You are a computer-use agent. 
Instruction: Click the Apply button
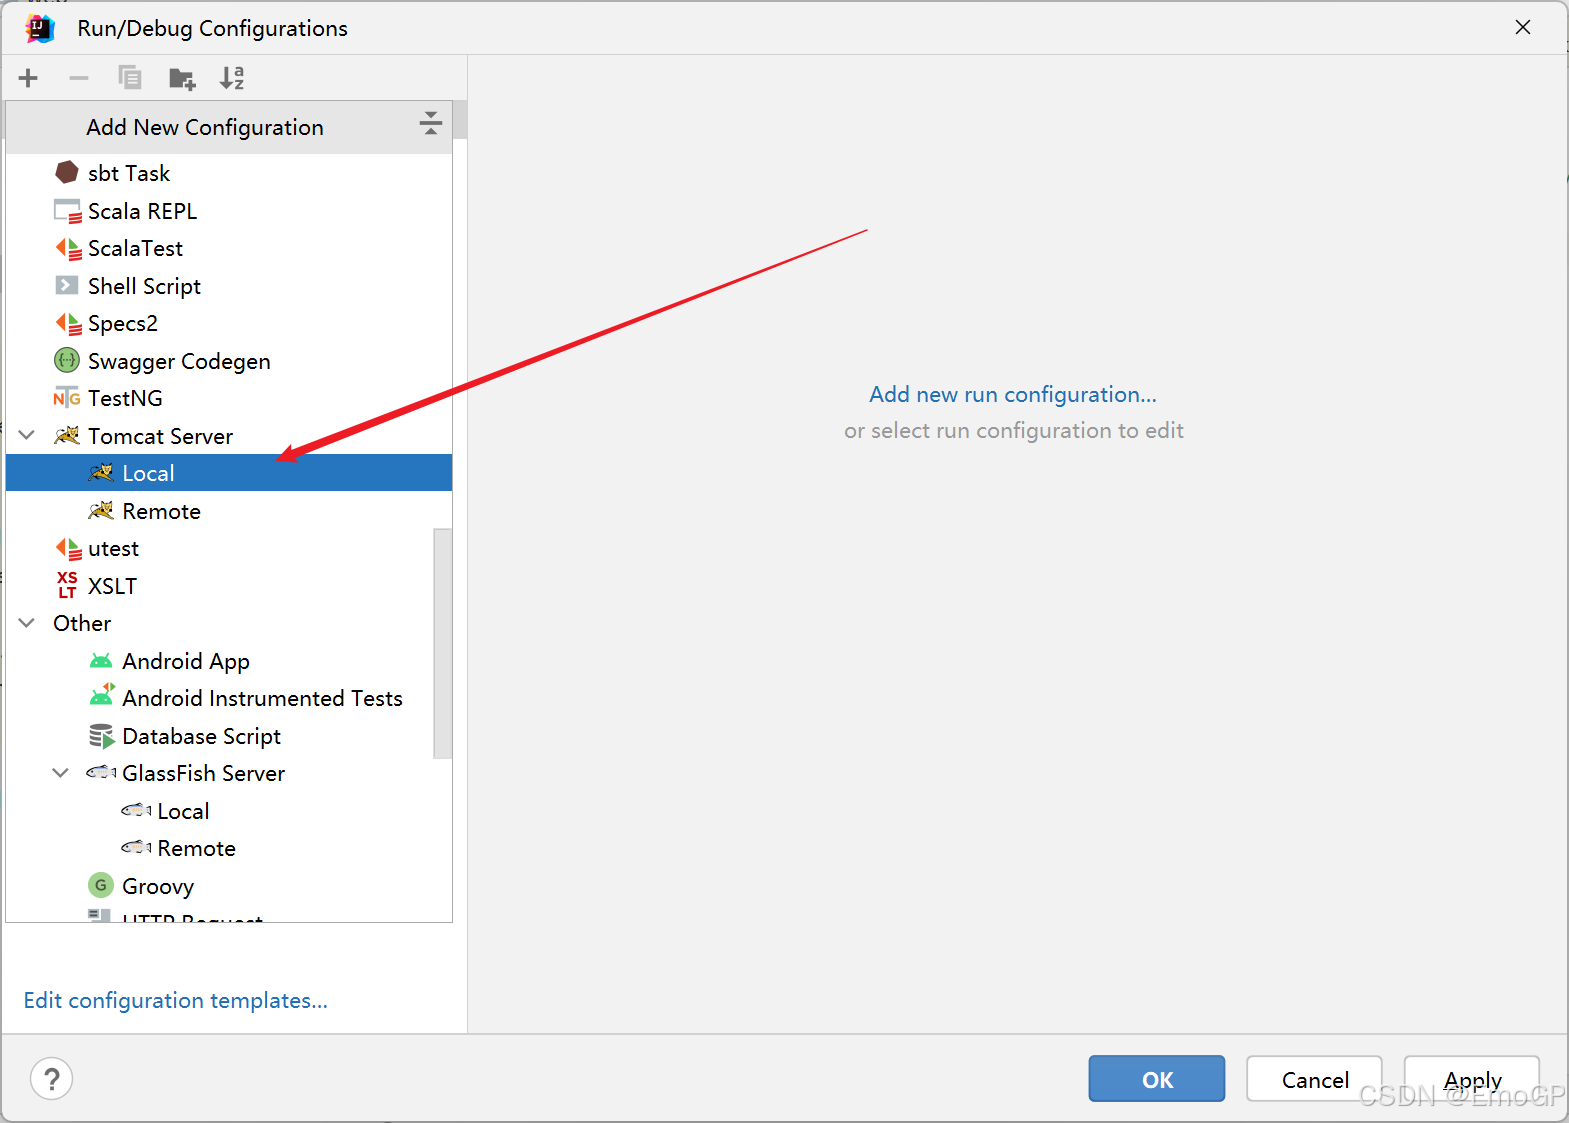coord(1472,1079)
